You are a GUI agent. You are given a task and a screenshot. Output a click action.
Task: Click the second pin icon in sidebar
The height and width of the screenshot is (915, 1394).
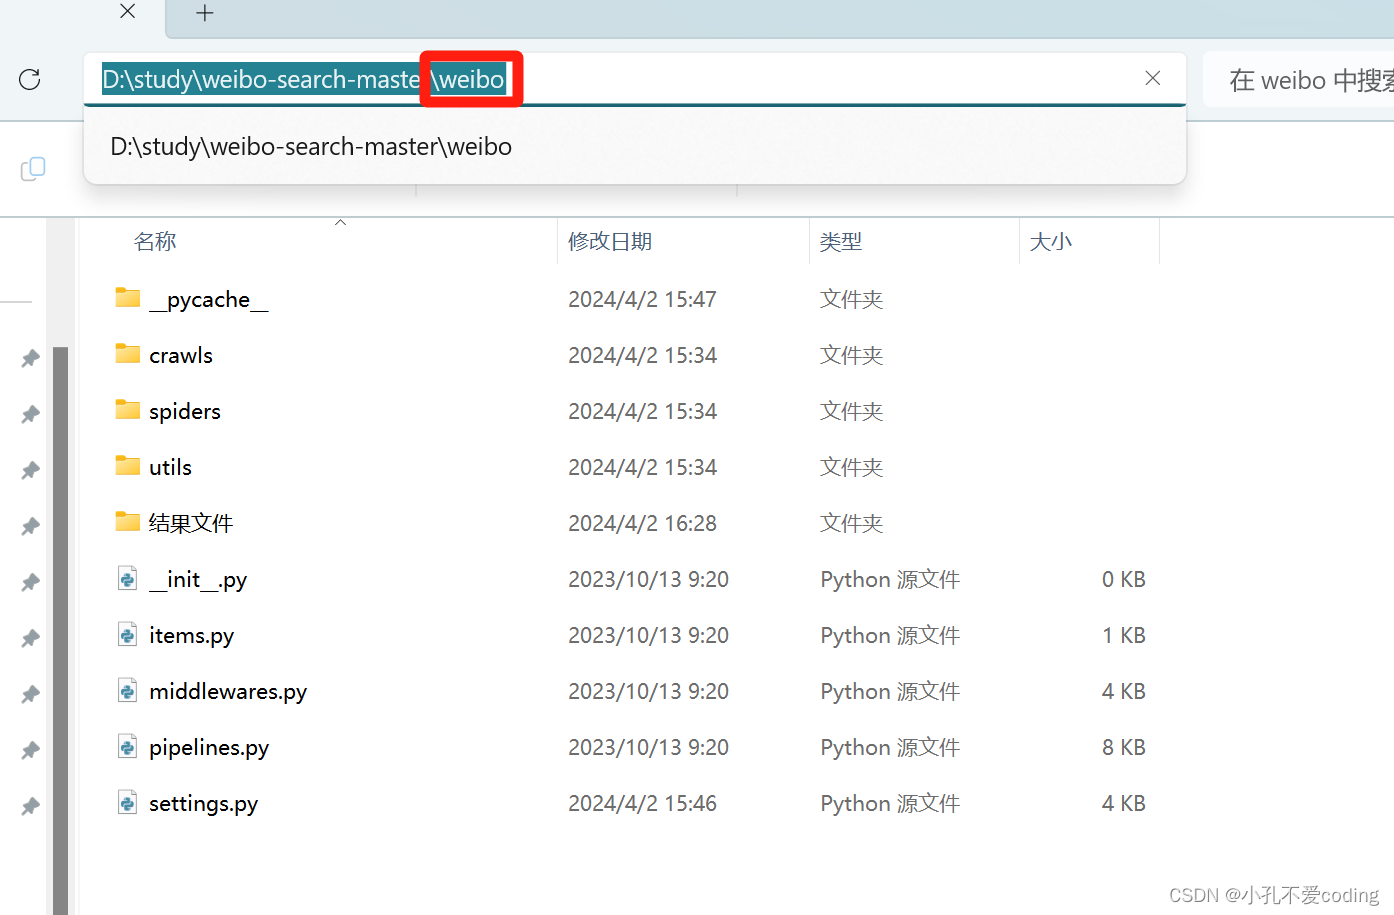[x=31, y=414]
